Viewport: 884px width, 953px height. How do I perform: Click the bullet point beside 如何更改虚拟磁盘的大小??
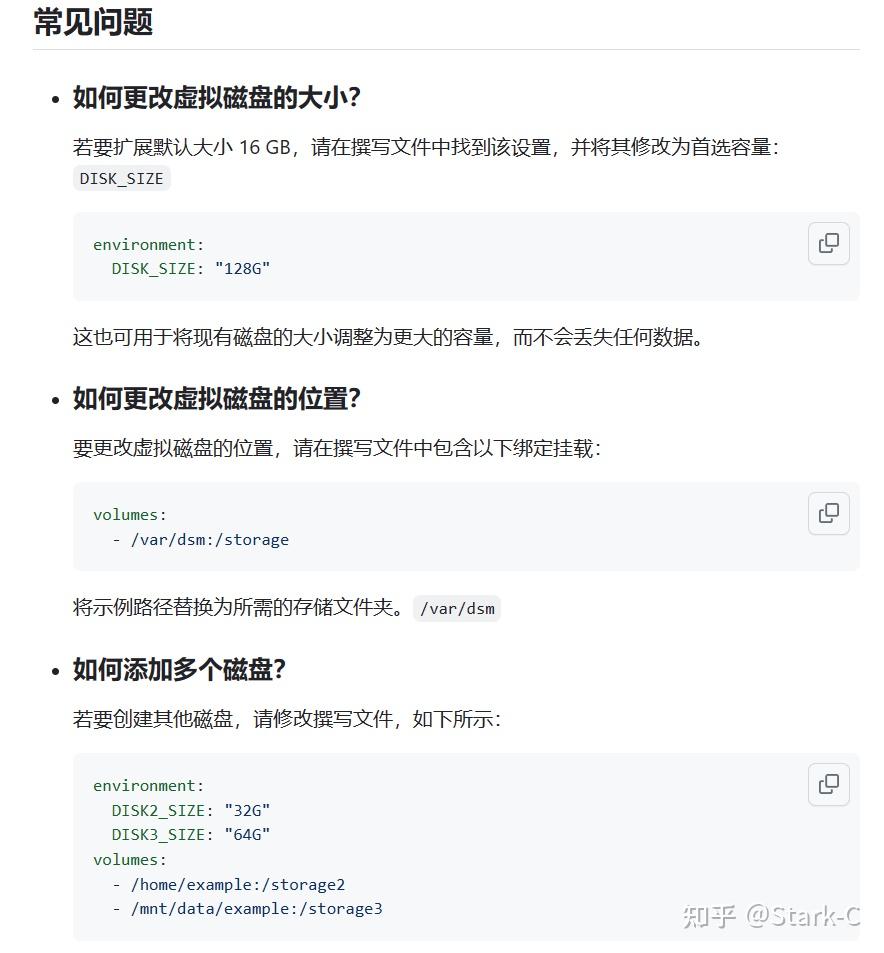click(56, 97)
